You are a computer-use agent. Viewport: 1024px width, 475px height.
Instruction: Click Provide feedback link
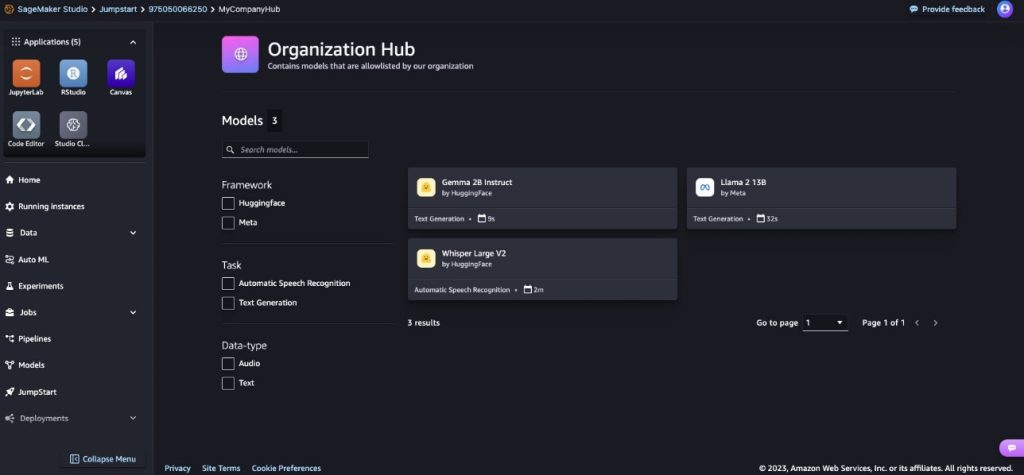pos(947,9)
